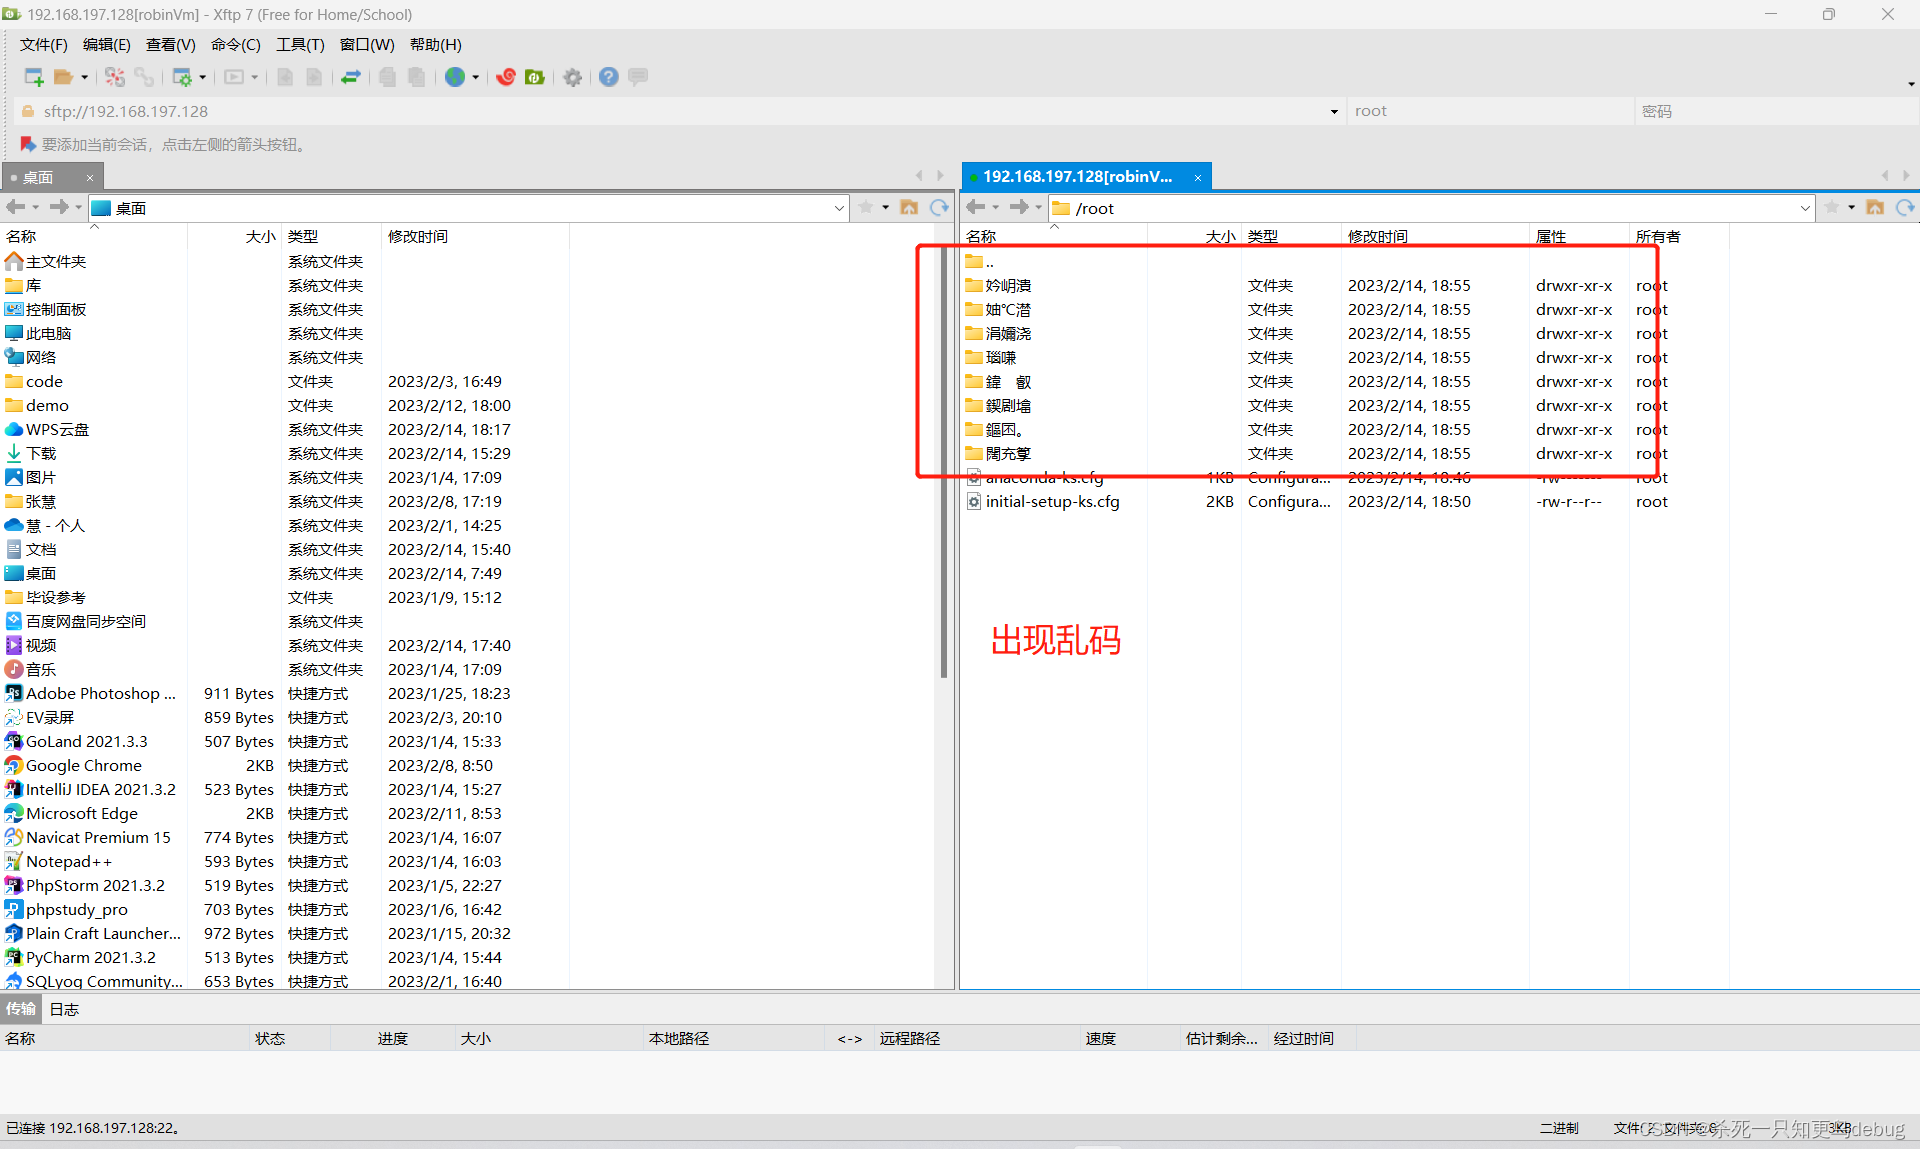Click the transfer-left (download) toolbar icon

[x=285, y=77]
